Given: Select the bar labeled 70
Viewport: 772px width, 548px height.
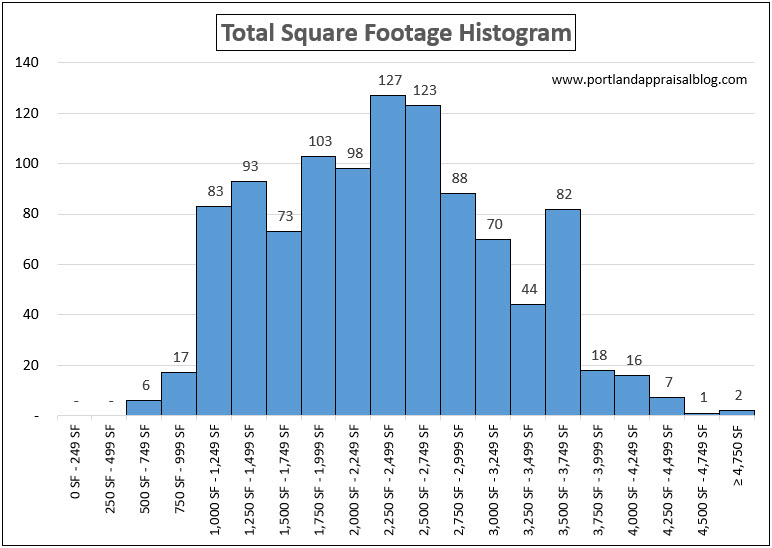Looking at the screenshot, I should [x=493, y=327].
